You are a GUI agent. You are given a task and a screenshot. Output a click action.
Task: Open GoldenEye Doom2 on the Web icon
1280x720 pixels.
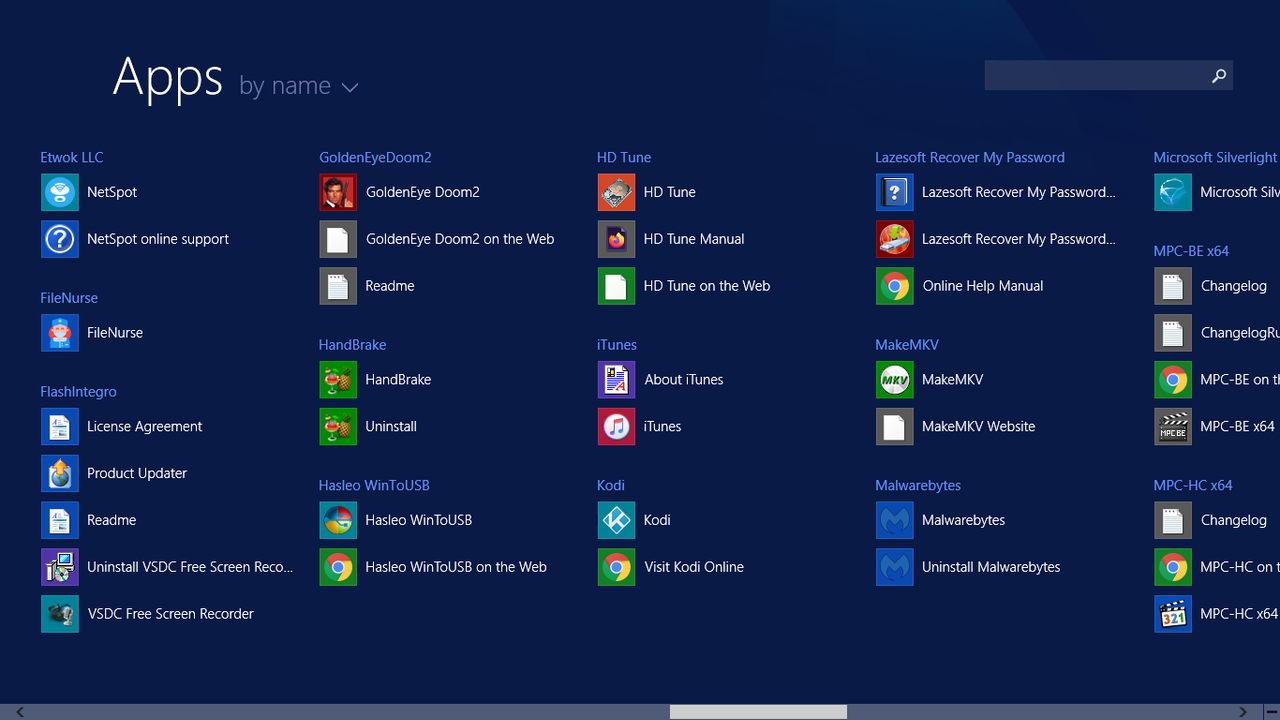(338, 239)
